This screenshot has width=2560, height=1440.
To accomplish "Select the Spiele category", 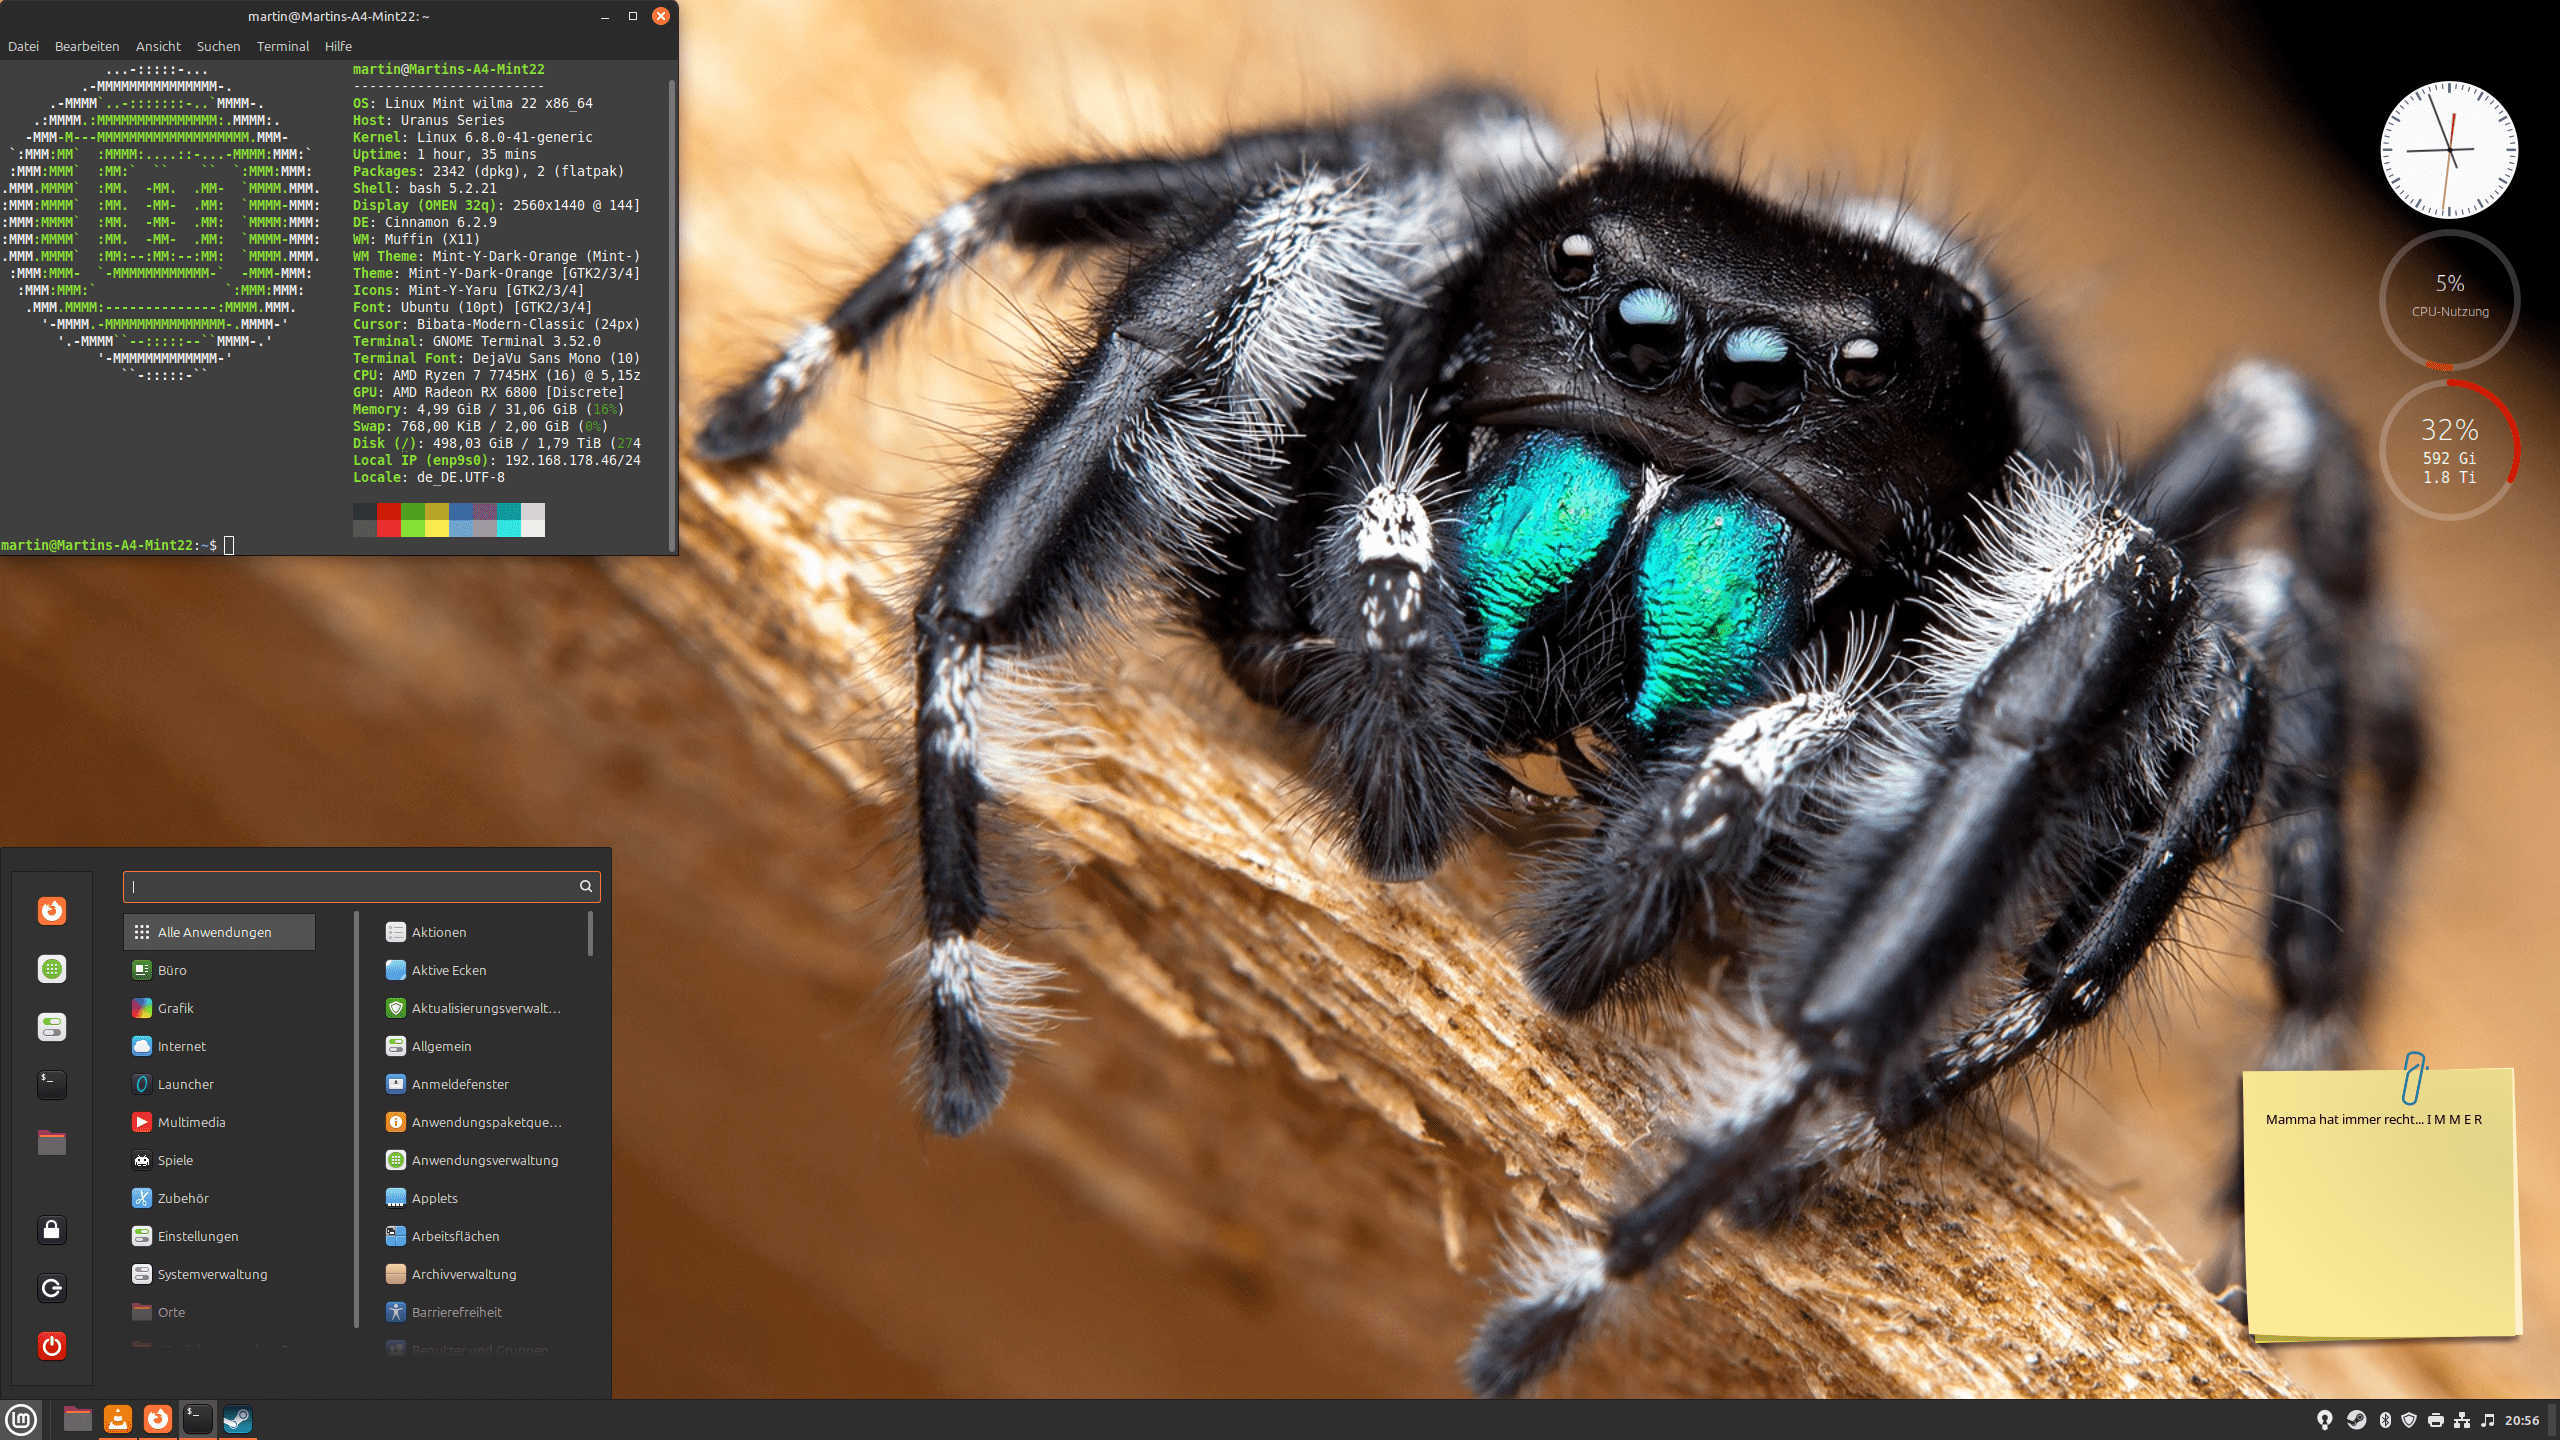I will point(219,1160).
